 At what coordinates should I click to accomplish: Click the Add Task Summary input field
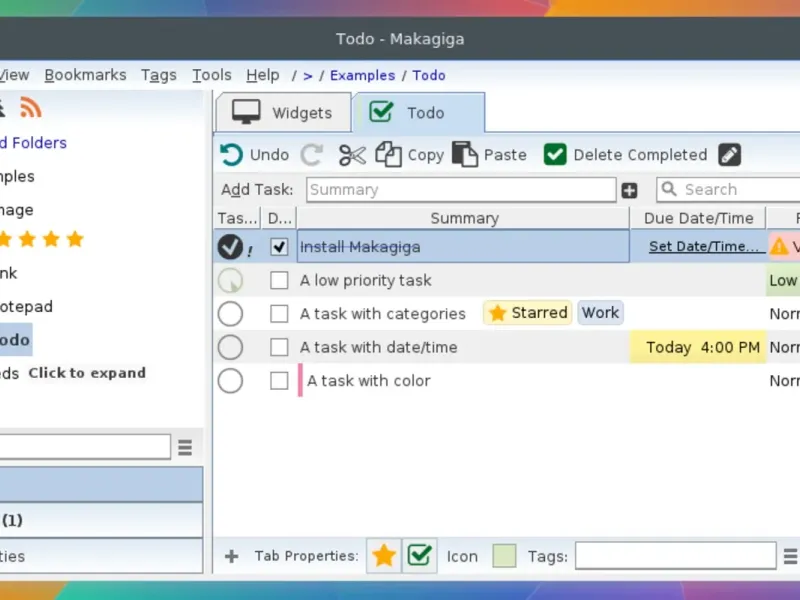461,190
